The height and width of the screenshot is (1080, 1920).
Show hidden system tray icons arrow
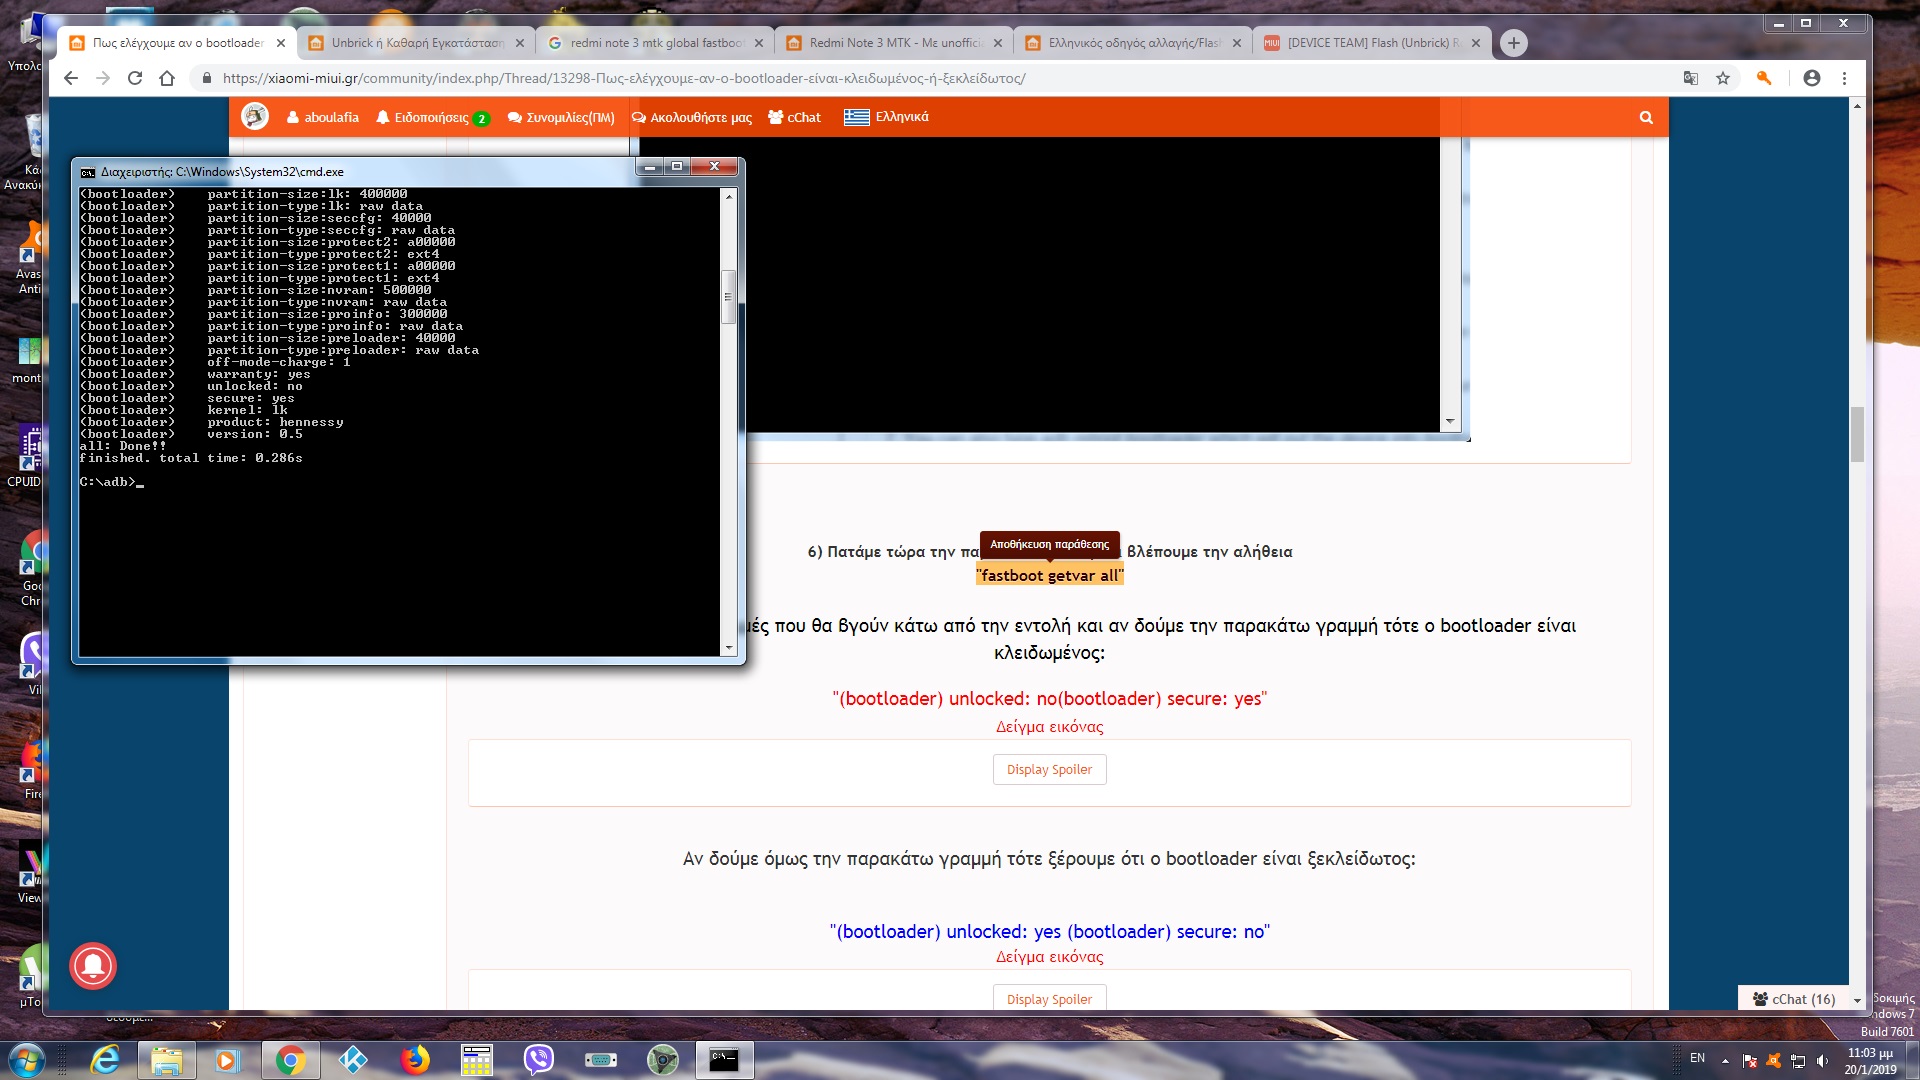(x=1725, y=1060)
